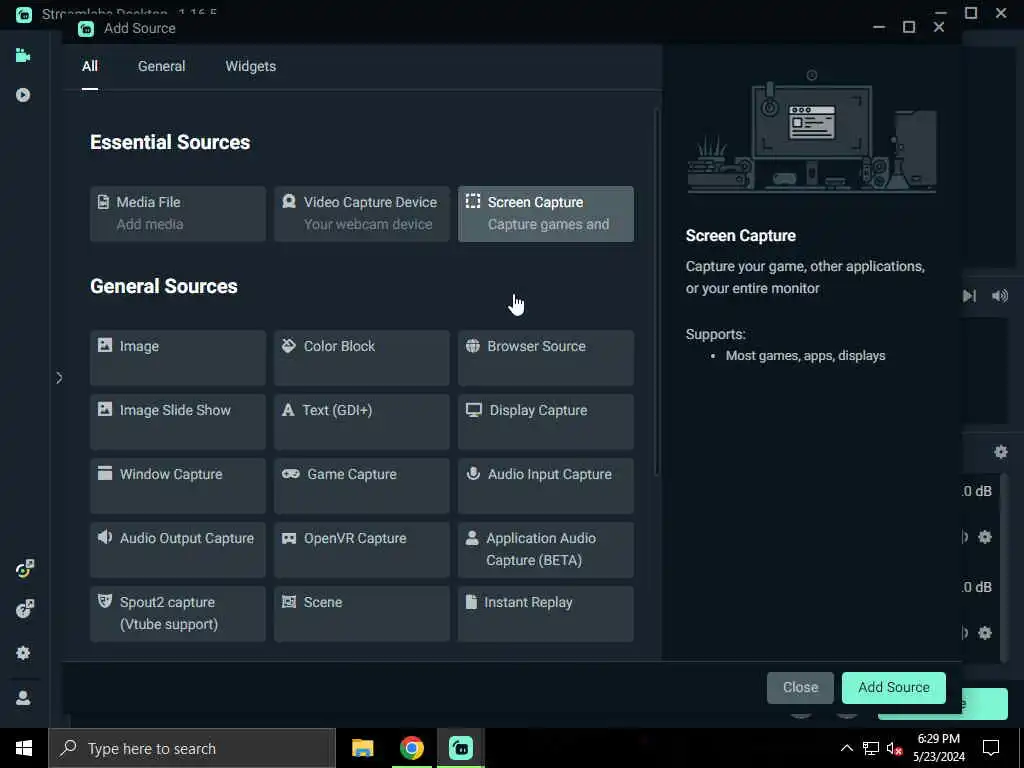Select the Display Capture source
1024x768 pixels.
click(x=546, y=421)
